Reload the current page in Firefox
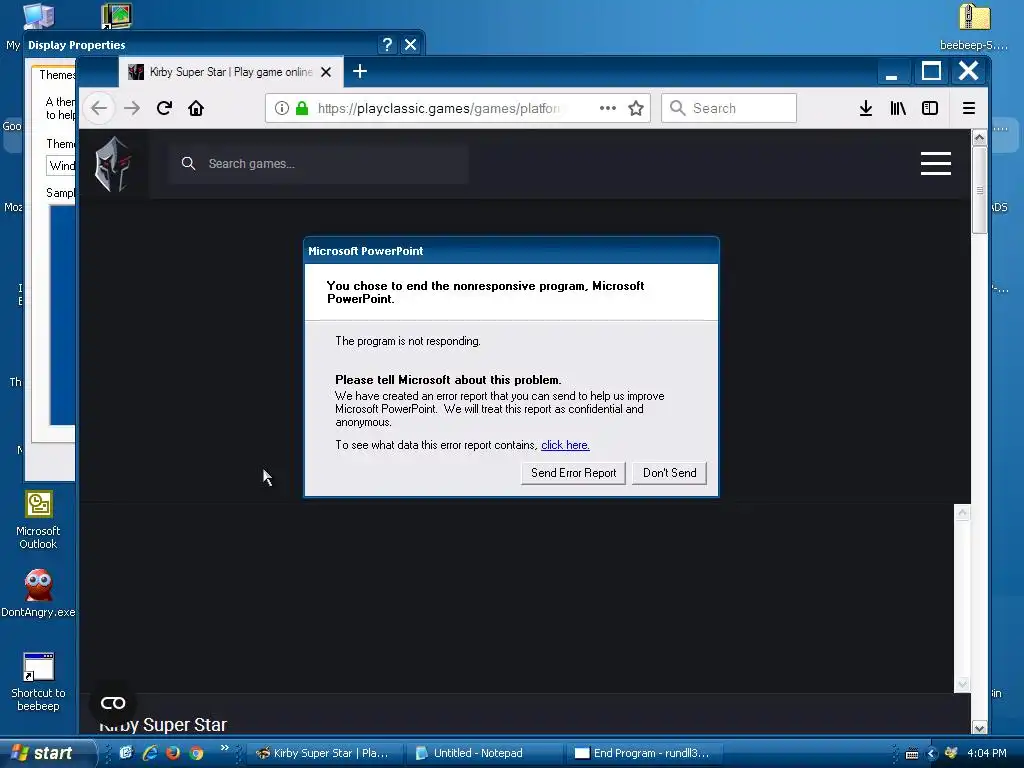 pyautogui.click(x=165, y=108)
